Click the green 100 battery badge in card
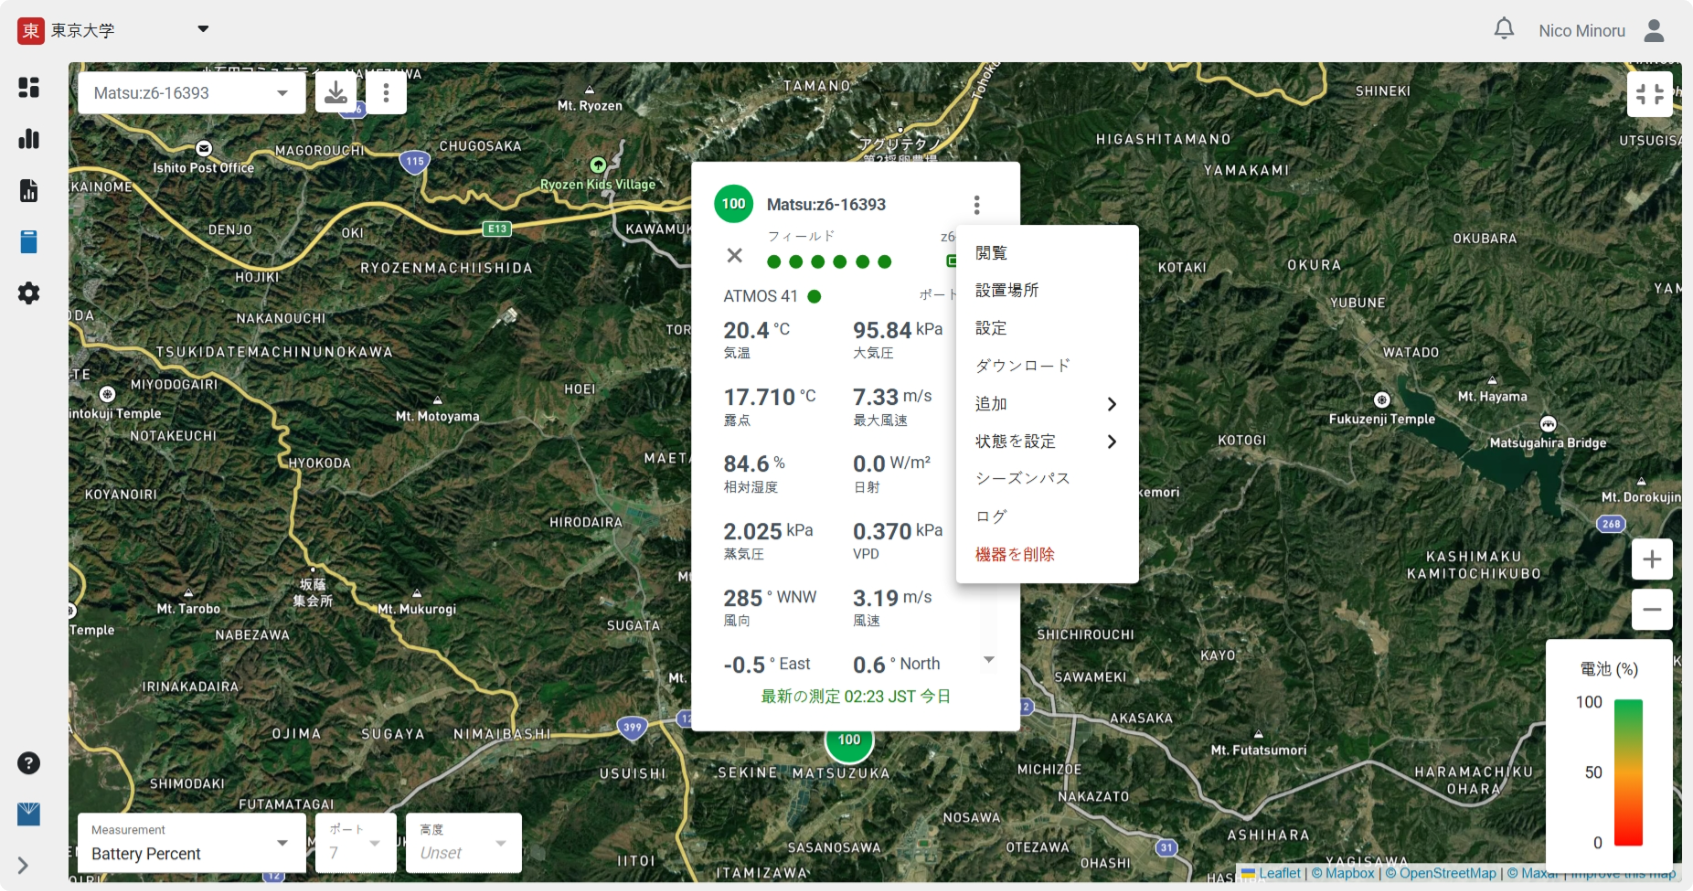The image size is (1693, 891). (733, 204)
